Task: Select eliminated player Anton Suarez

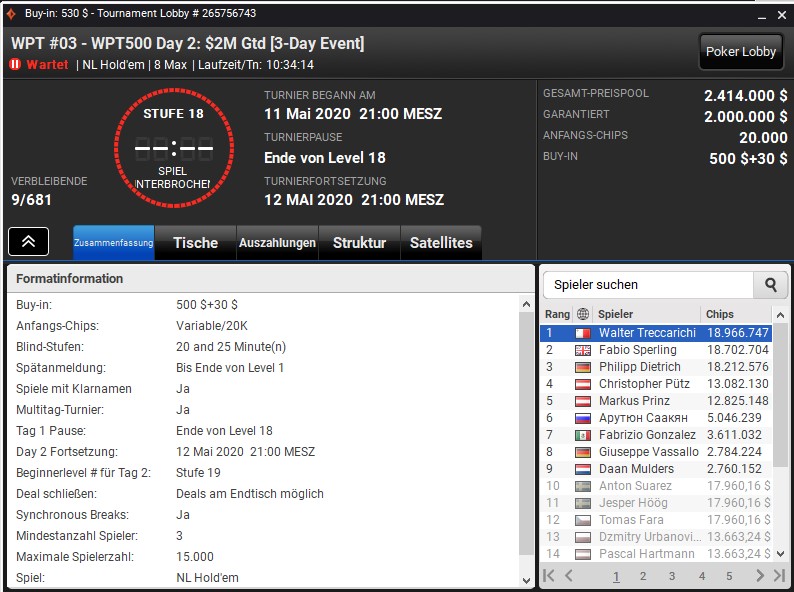Action: tap(656, 486)
